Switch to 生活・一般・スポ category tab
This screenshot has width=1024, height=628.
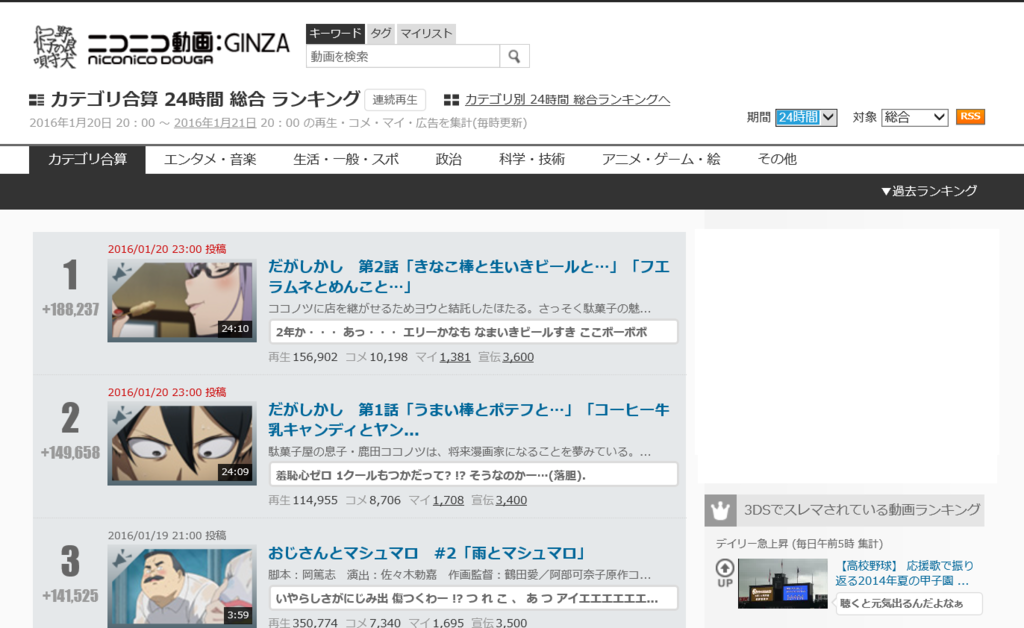[x=345, y=159]
